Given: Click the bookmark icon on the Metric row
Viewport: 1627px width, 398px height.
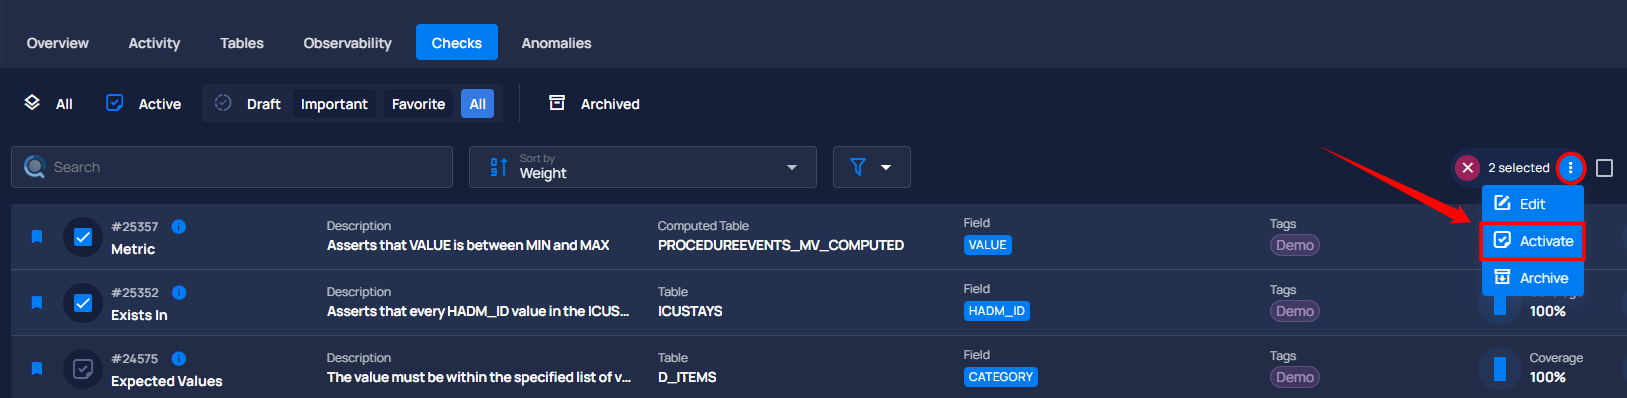Looking at the screenshot, I should point(37,237).
